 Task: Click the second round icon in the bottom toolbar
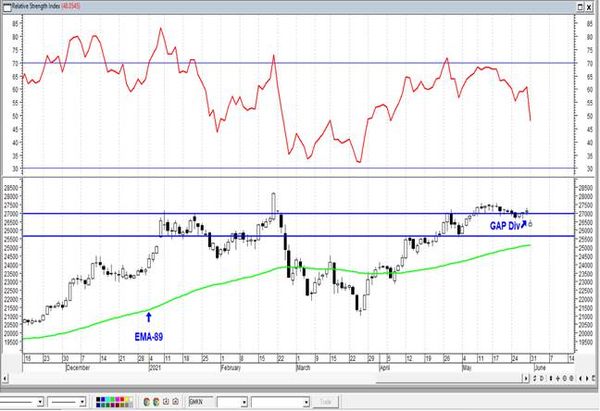(x=156, y=402)
